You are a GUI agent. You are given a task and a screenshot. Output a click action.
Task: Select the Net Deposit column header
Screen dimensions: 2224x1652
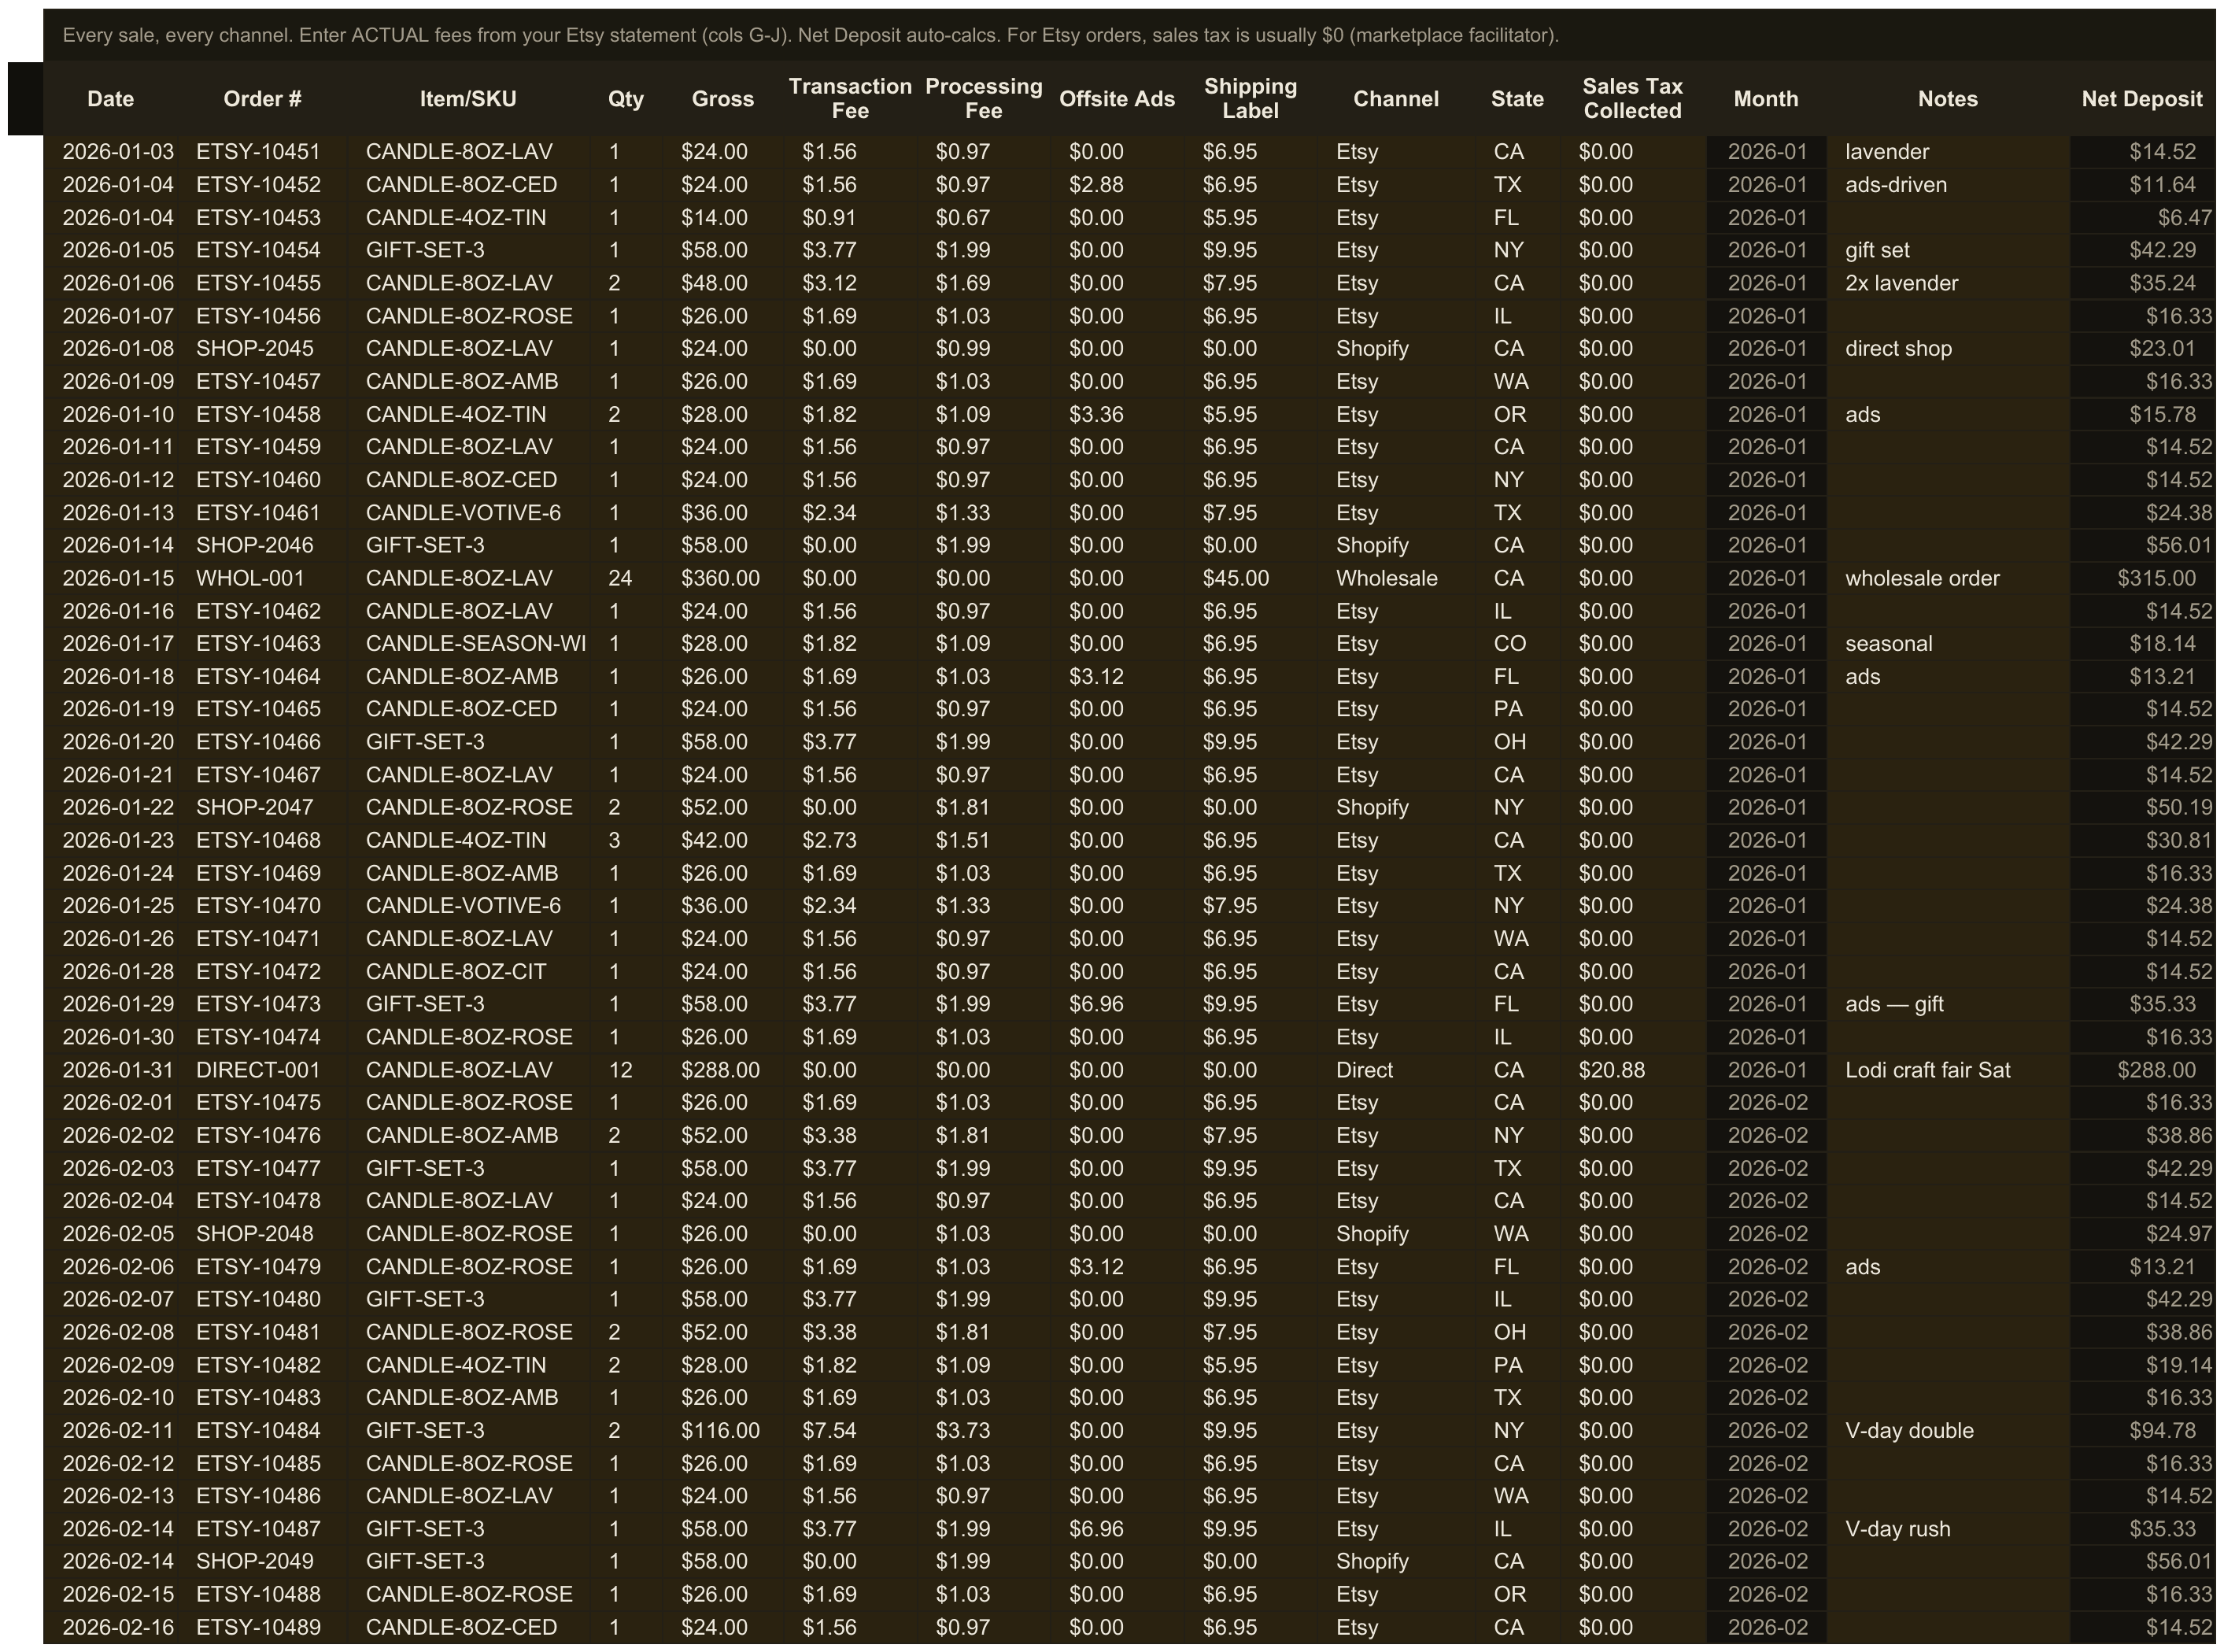[2142, 99]
